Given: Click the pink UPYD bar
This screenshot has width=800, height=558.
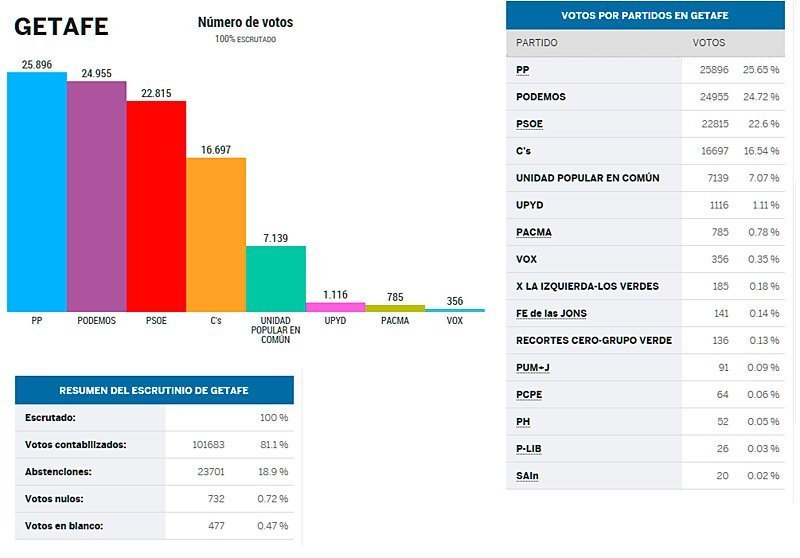Looking at the screenshot, I should (x=335, y=307).
